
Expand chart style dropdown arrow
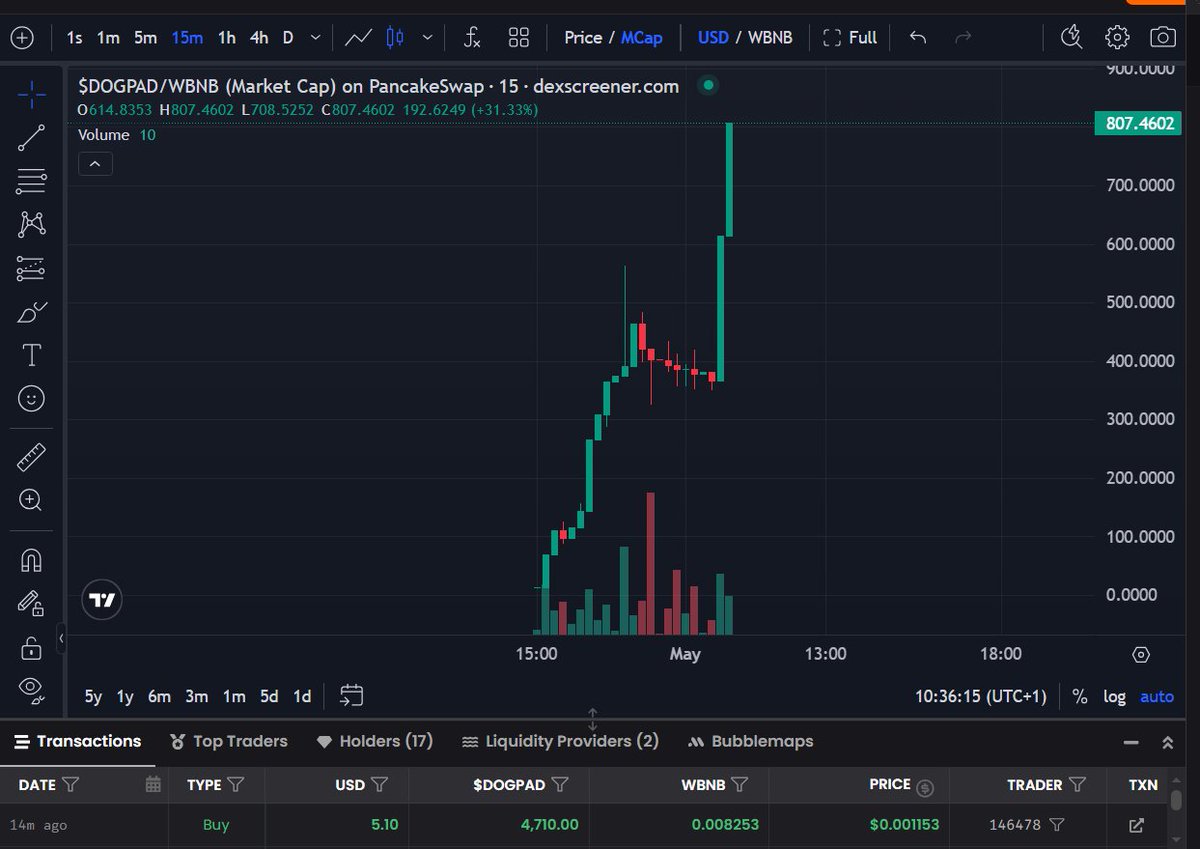tap(427, 38)
